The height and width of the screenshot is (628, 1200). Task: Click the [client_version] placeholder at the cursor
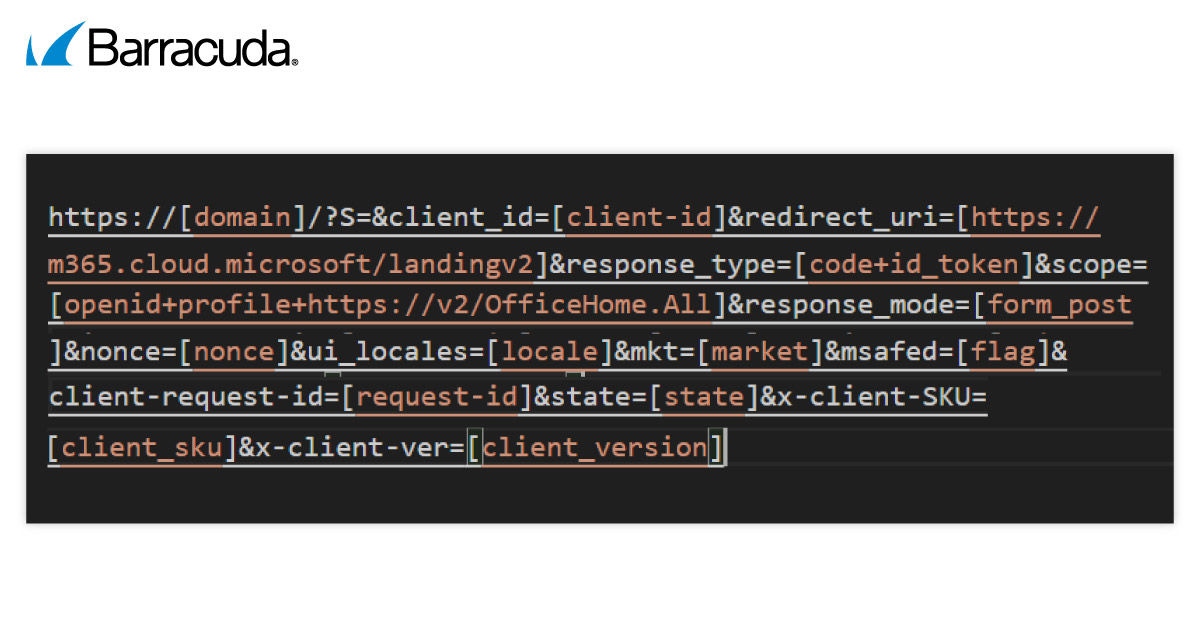[595, 447]
